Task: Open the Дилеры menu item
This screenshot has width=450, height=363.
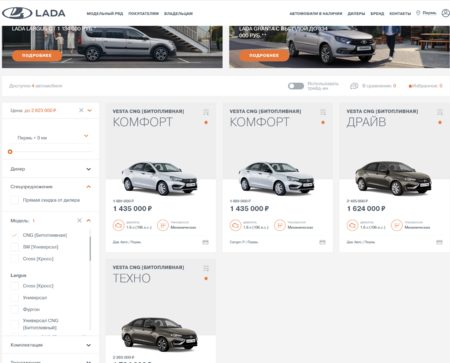Action: [x=356, y=14]
